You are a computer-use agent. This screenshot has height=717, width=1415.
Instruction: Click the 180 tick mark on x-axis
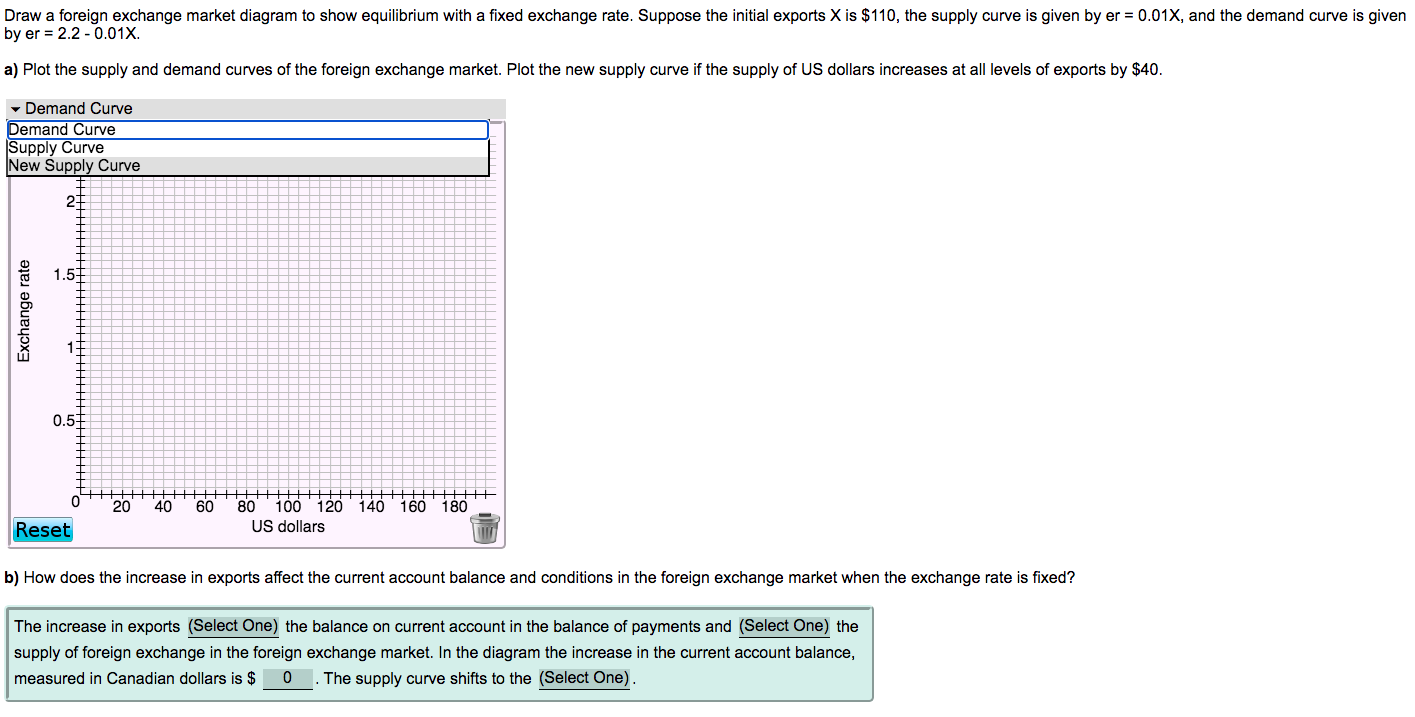click(x=455, y=506)
